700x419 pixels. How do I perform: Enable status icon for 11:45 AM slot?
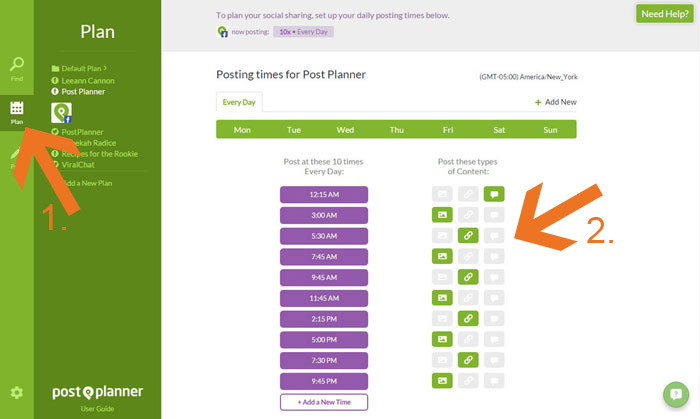(494, 298)
